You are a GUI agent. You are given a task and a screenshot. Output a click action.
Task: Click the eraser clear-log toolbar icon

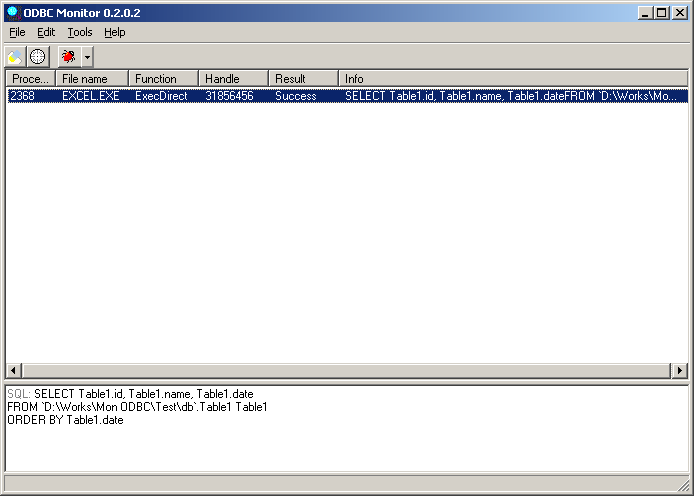coord(15,57)
